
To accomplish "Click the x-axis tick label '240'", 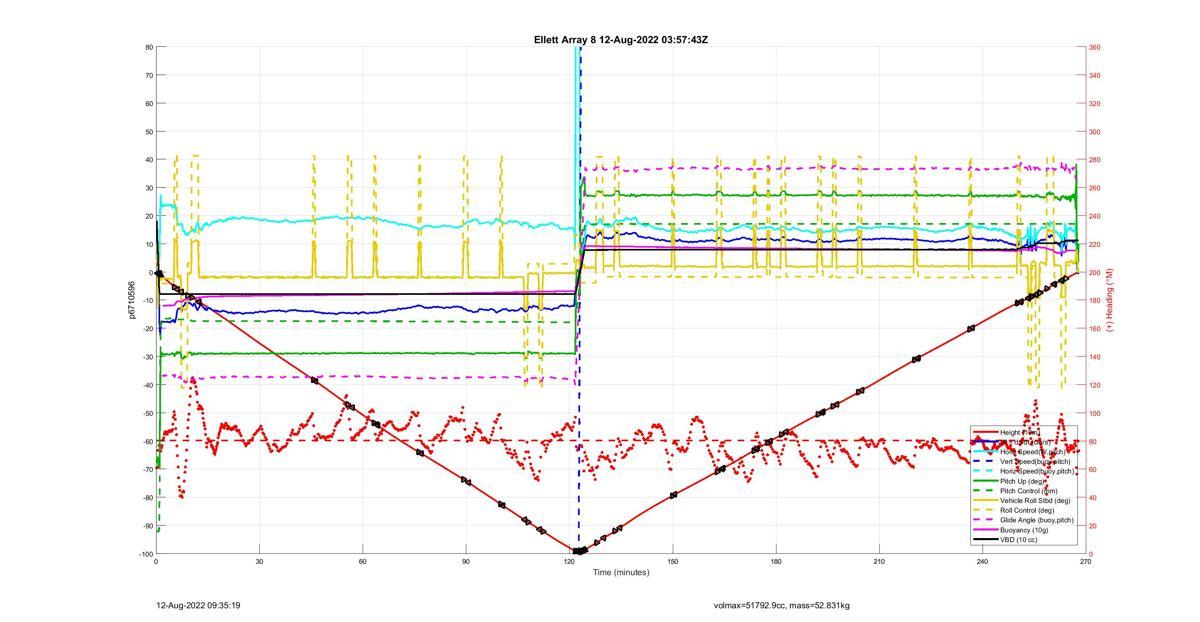I will pos(982,562).
